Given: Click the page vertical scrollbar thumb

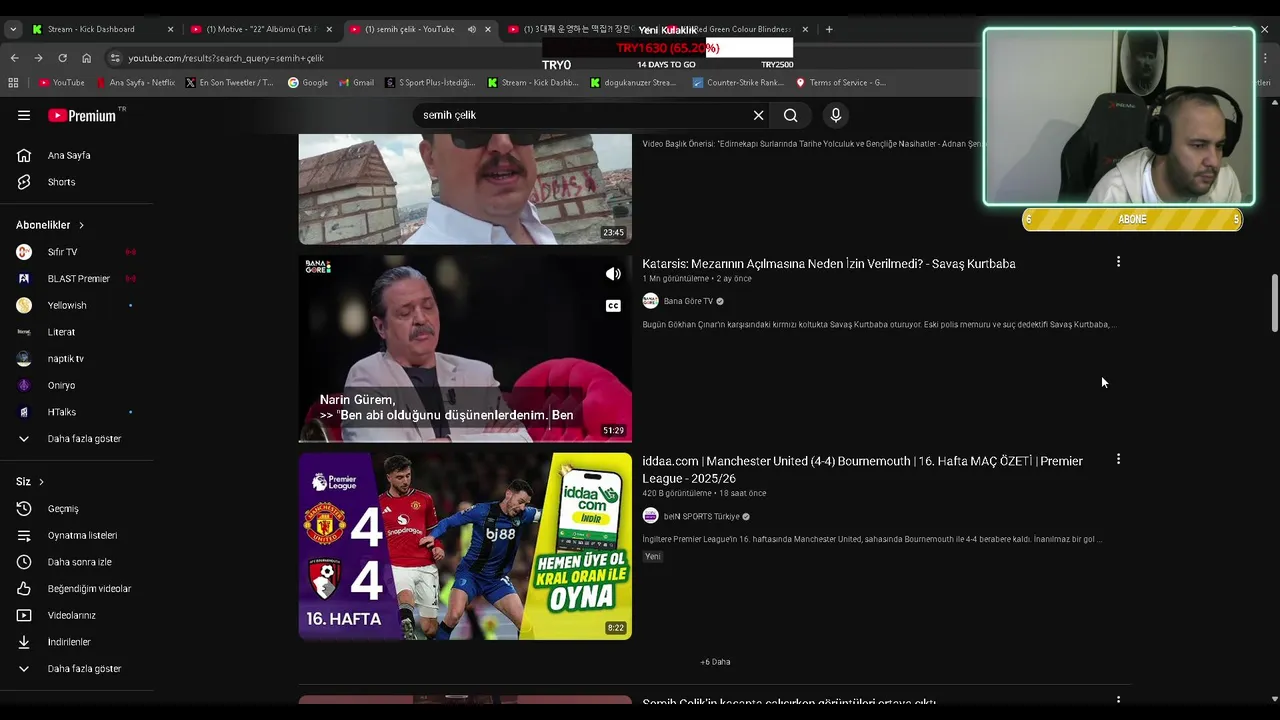Looking at the screenshot, I should (x=1274, y=303).
